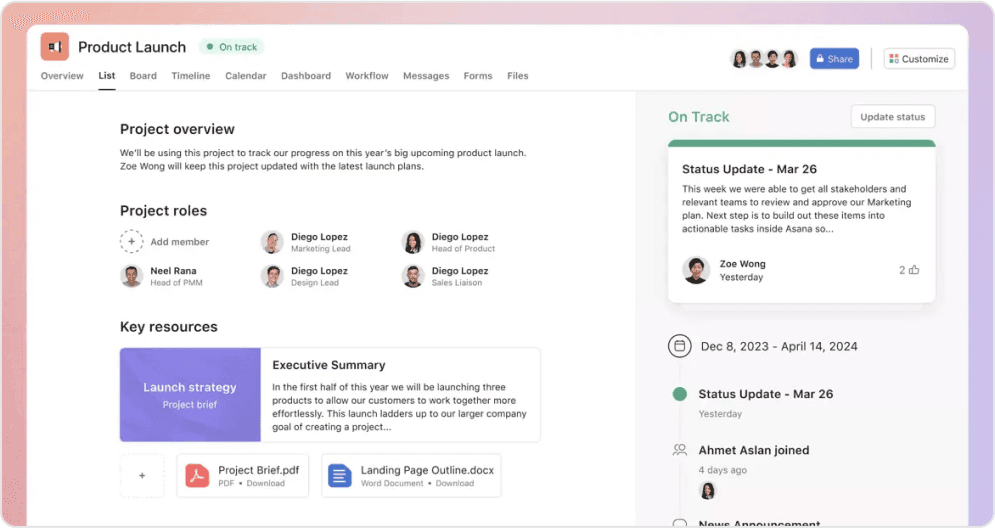Switch to the Board tab
The image size is (995, 528).
(x=143, y=76)
